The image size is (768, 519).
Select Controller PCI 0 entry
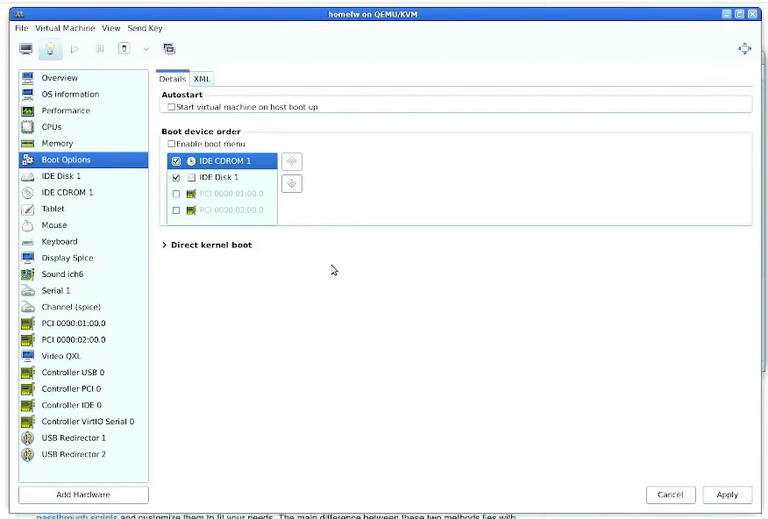pos(83,389)
